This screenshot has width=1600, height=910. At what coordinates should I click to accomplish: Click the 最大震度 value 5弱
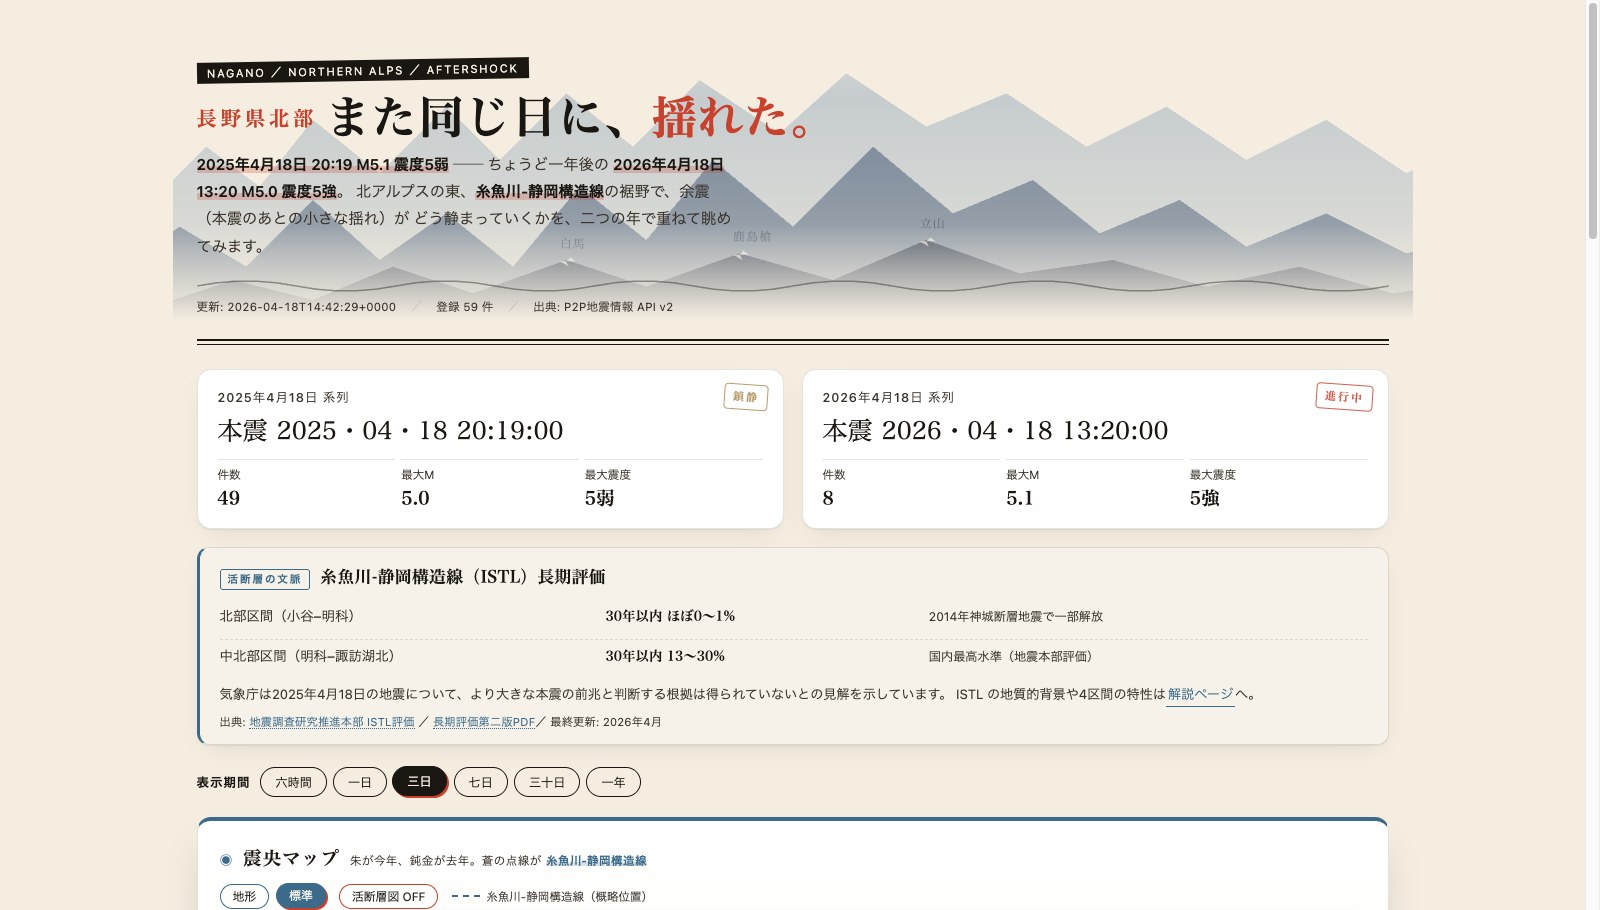(x=600, y=498)
